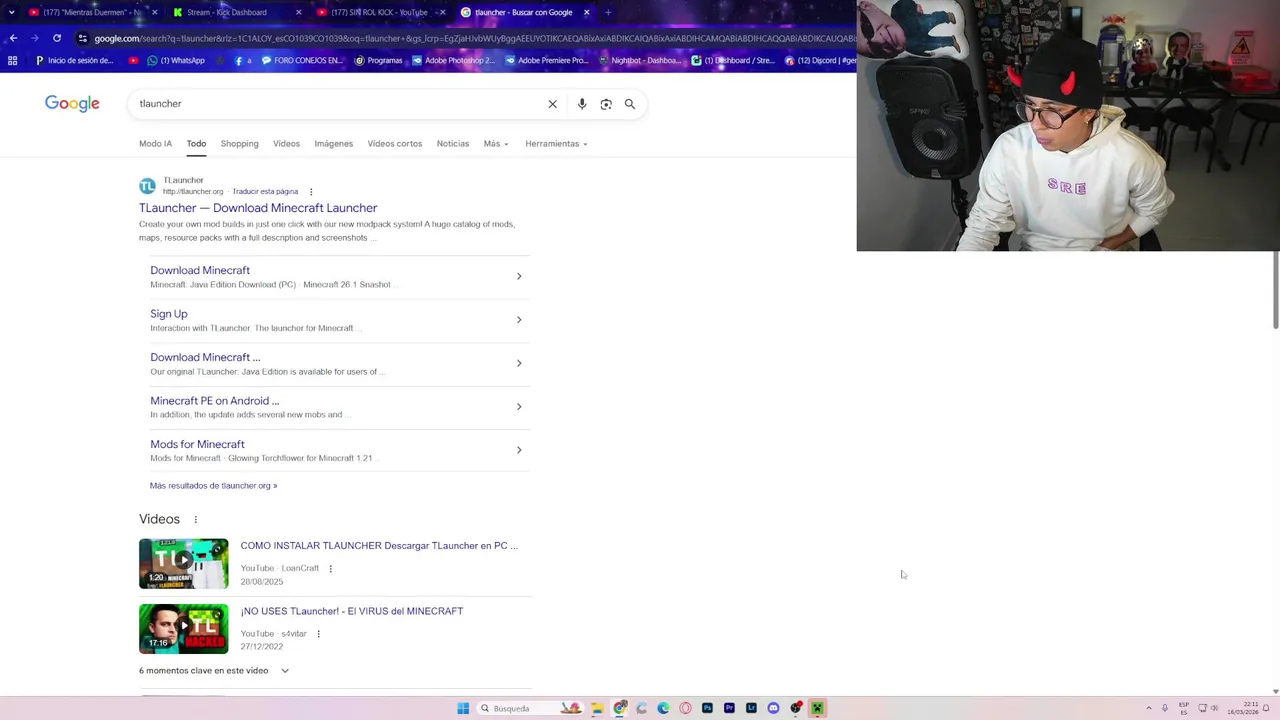Open the notifications bell in system tray

(1266, 708)
